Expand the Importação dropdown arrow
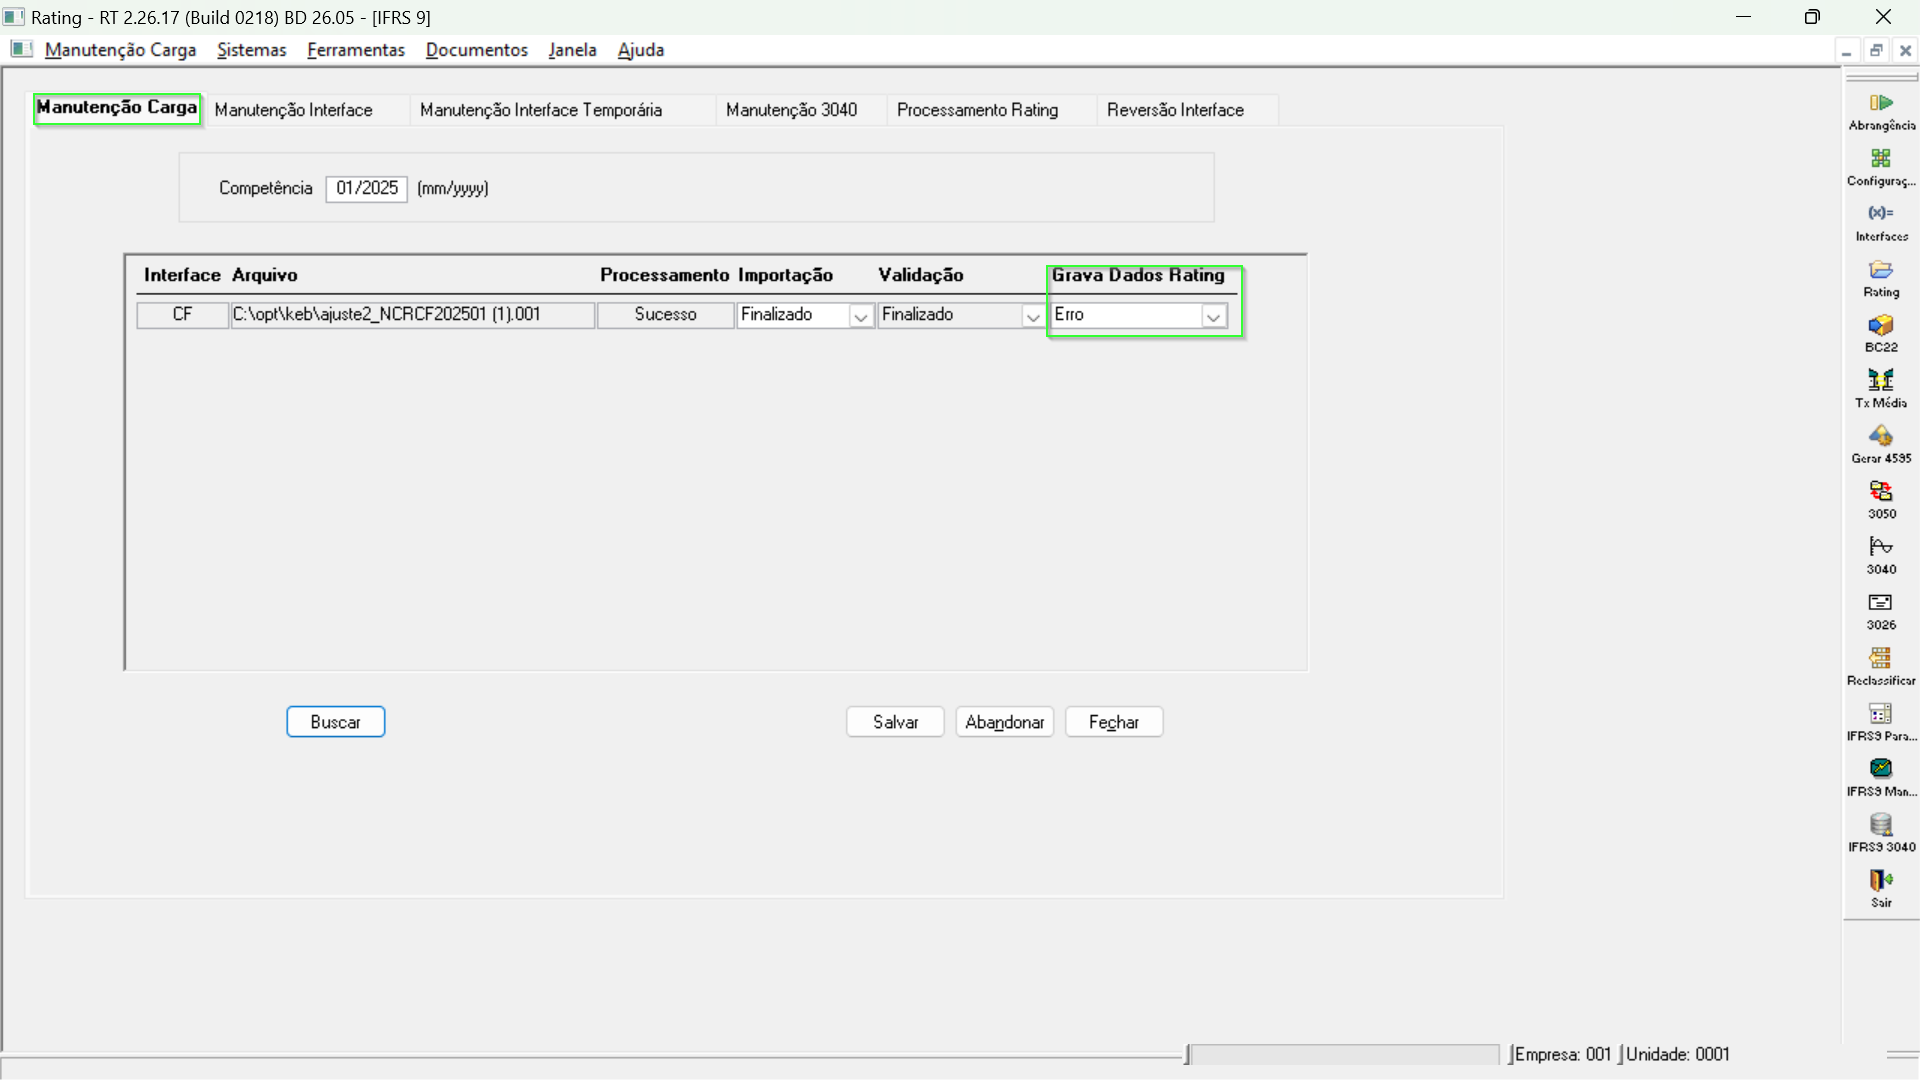 860,316
